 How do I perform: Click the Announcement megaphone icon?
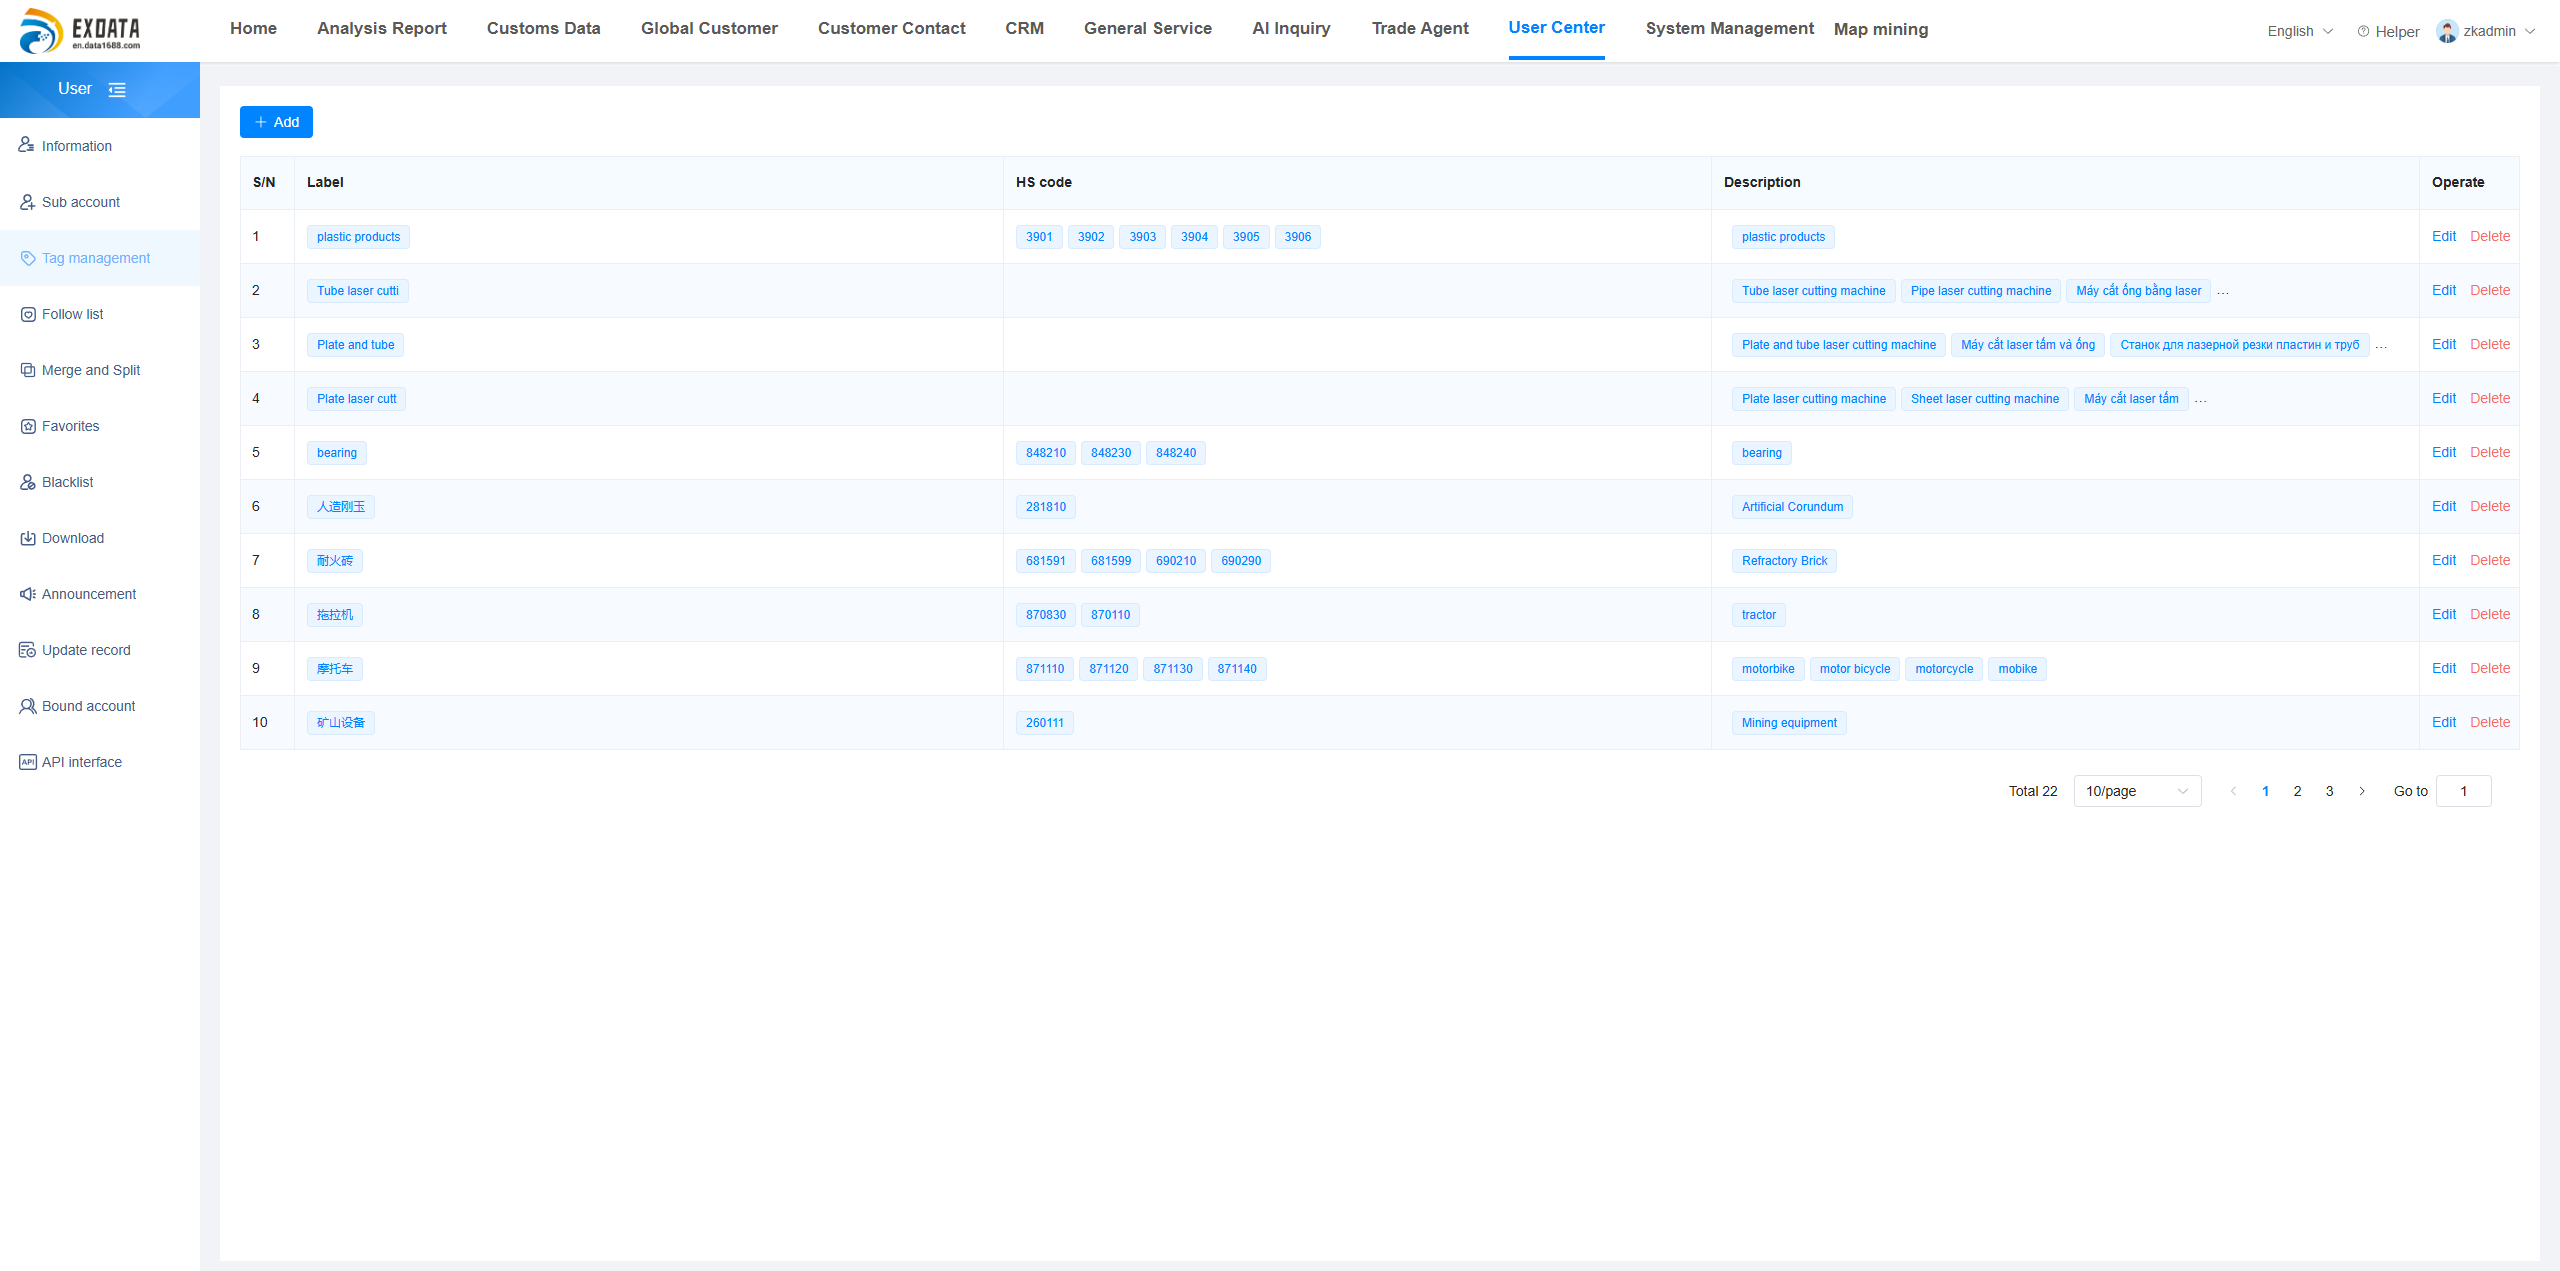27,594
